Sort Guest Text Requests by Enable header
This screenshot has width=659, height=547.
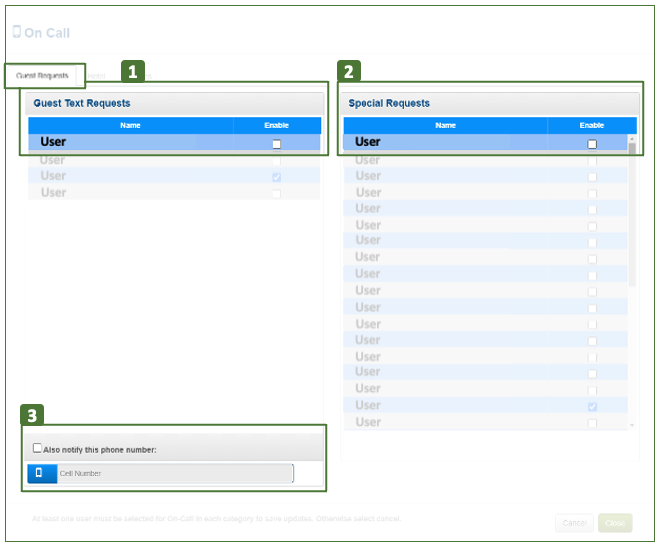pos(277,126)
